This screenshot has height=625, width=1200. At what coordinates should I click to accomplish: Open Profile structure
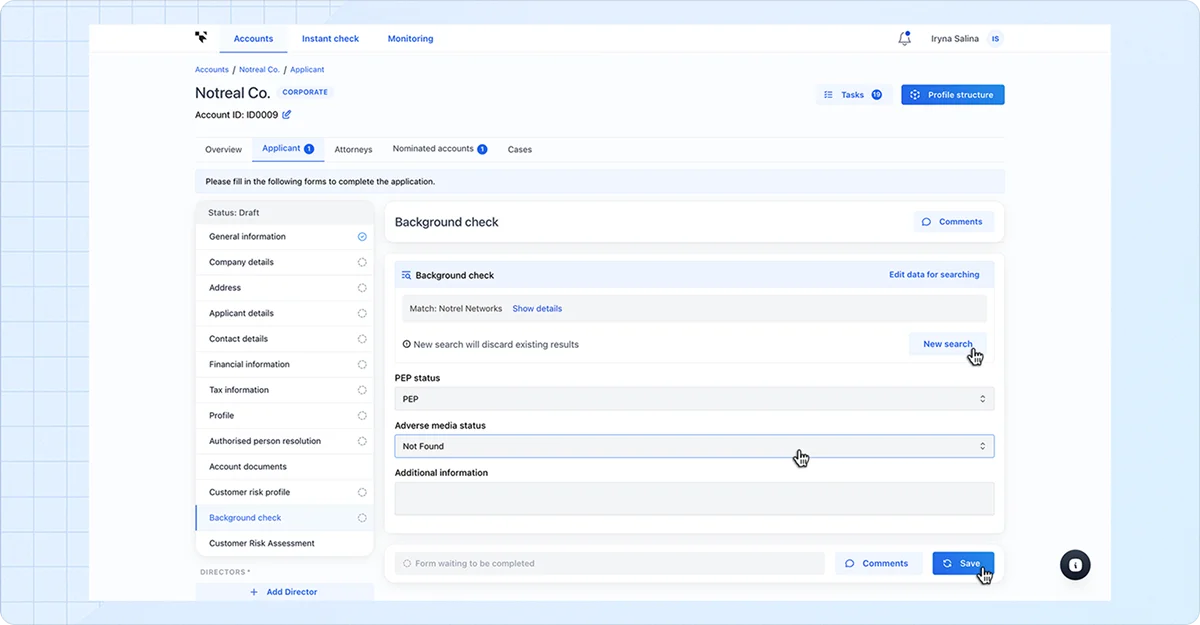click(x=953, y=95)
